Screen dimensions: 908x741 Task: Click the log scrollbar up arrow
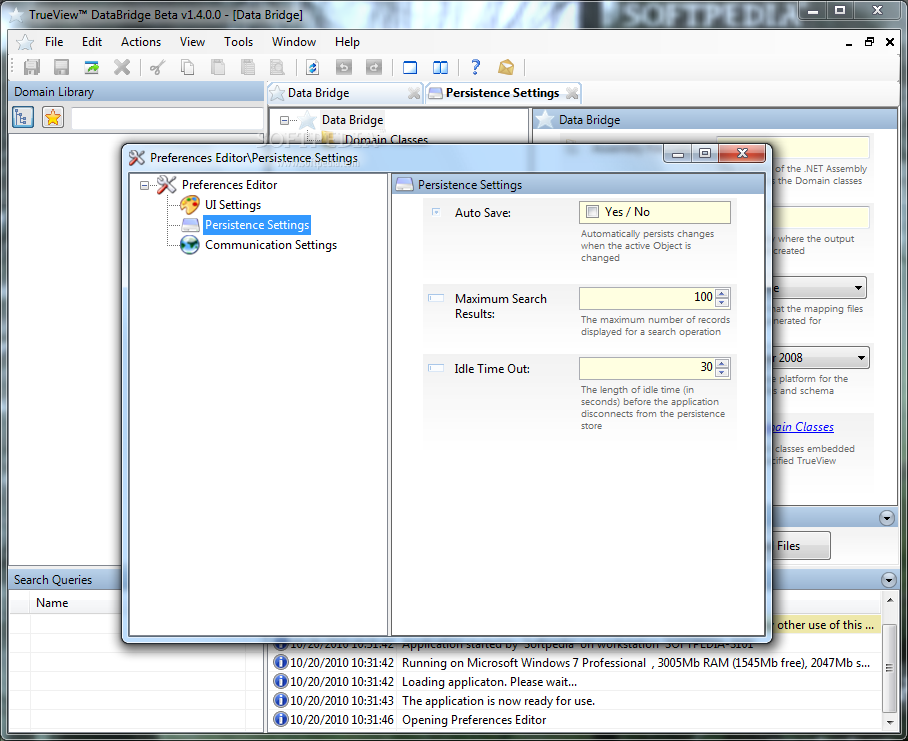click(889, 600)
